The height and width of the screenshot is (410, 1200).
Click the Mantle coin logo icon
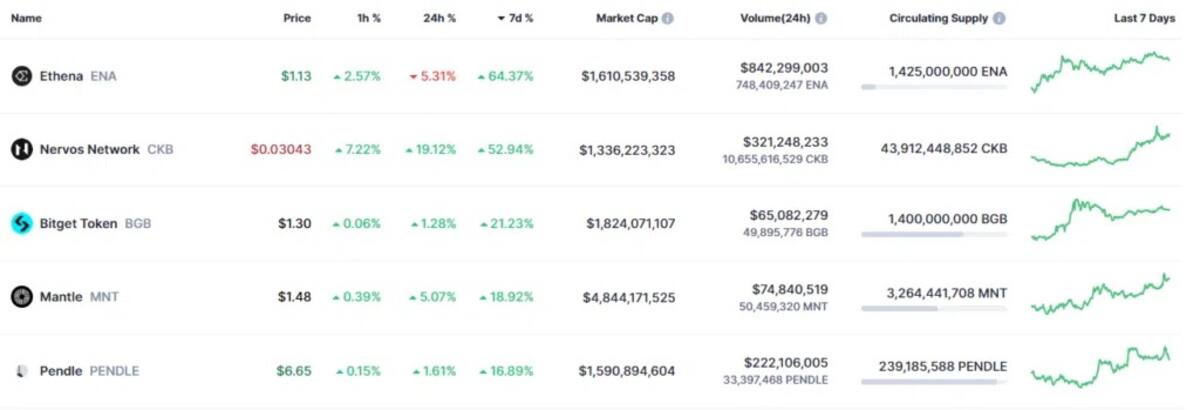pos(21,297)
